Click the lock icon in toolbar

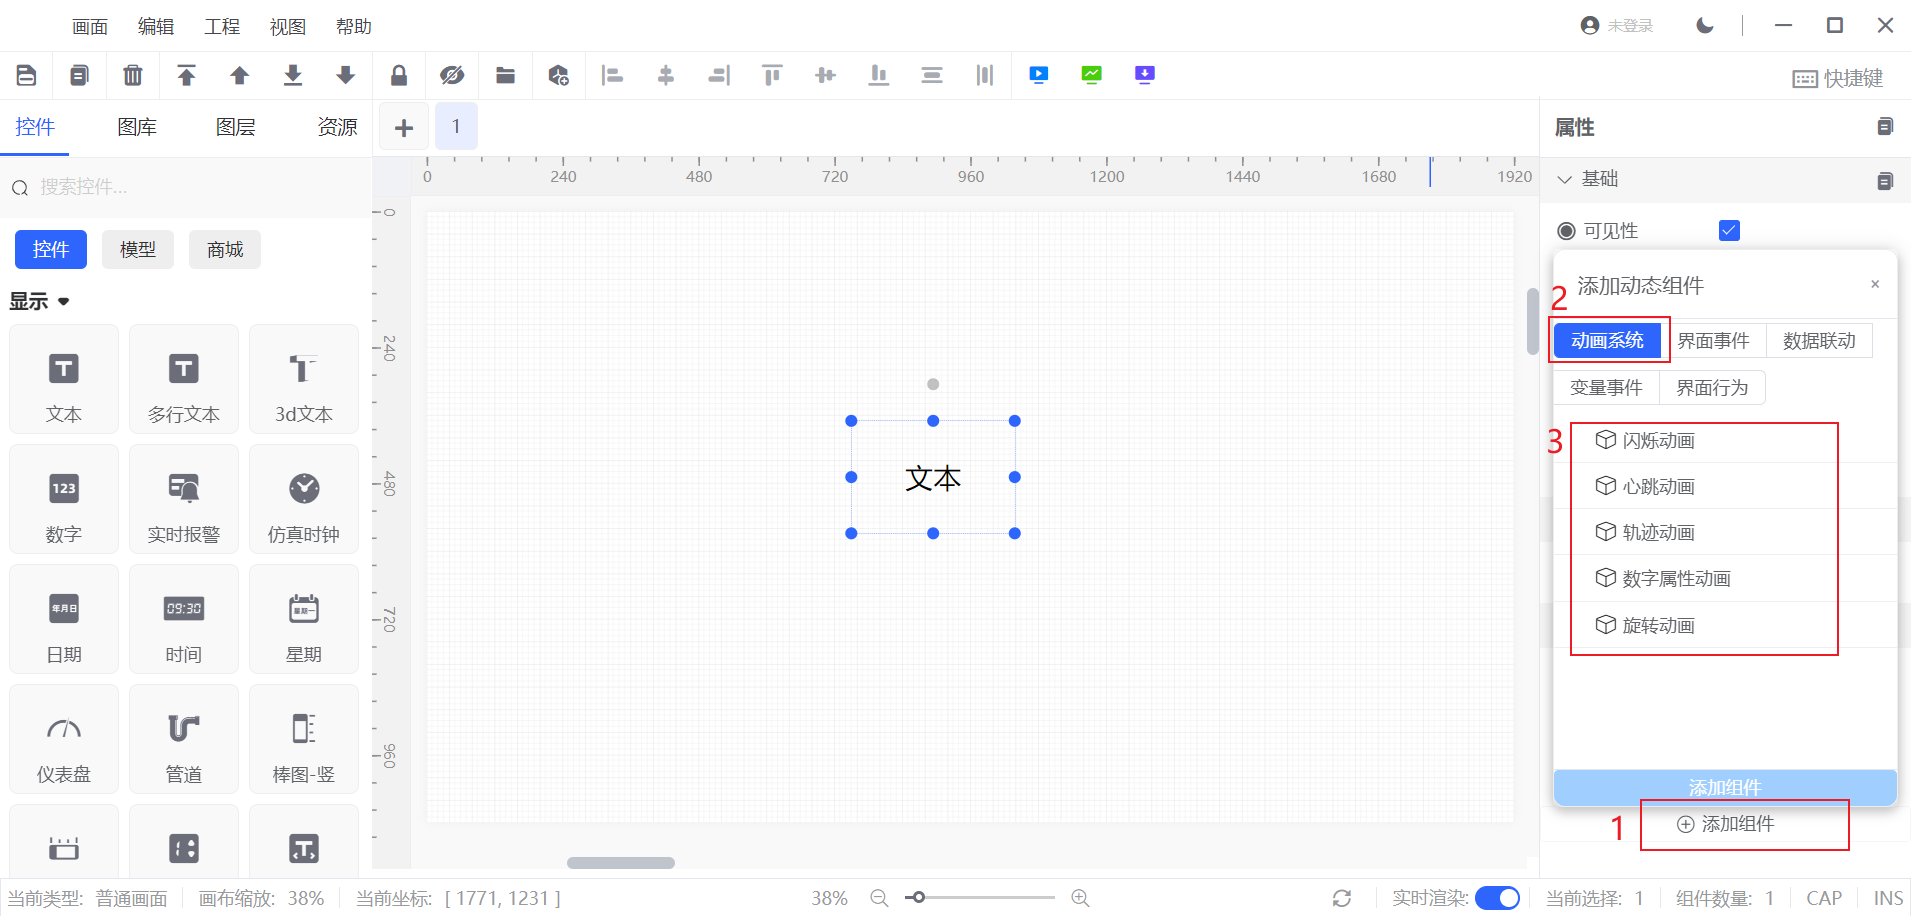(398, 75)
